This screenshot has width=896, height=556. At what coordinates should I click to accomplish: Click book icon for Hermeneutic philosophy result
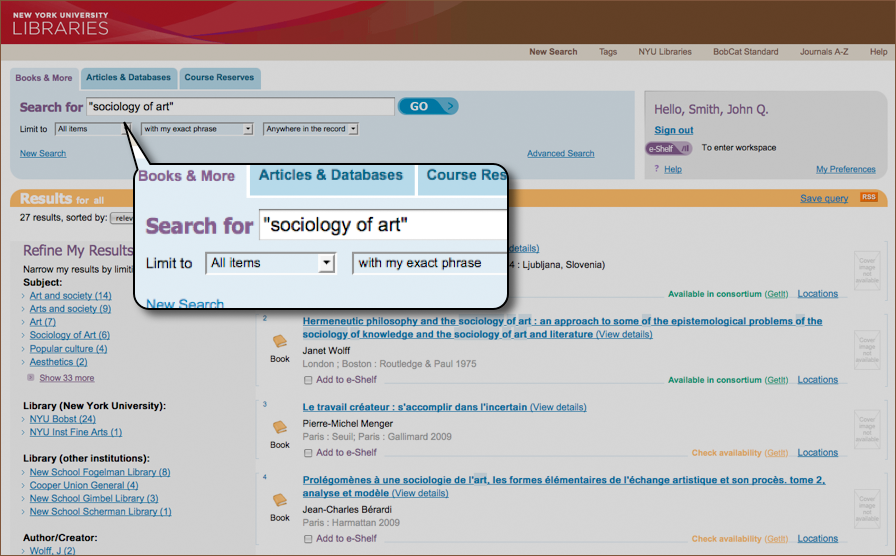click(279, 341)
